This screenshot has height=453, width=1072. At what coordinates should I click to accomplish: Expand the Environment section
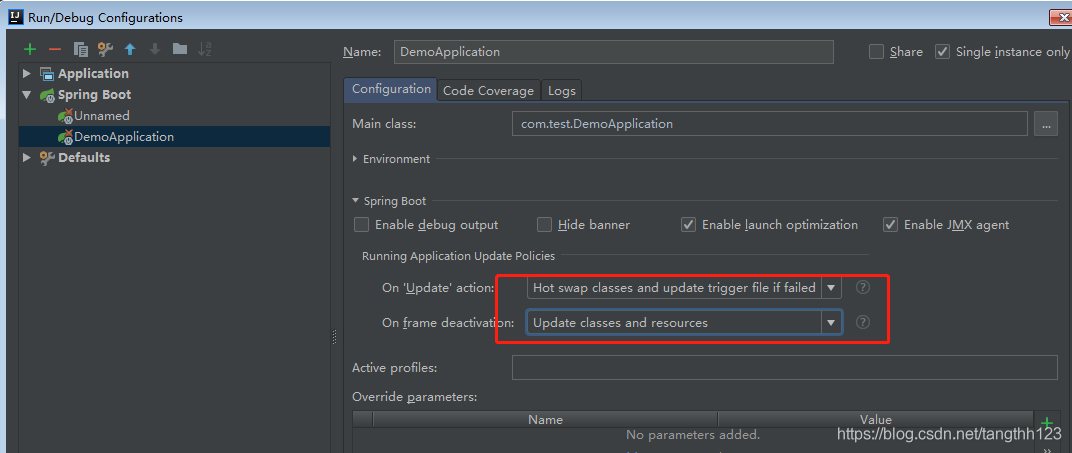tap(356, 159)
